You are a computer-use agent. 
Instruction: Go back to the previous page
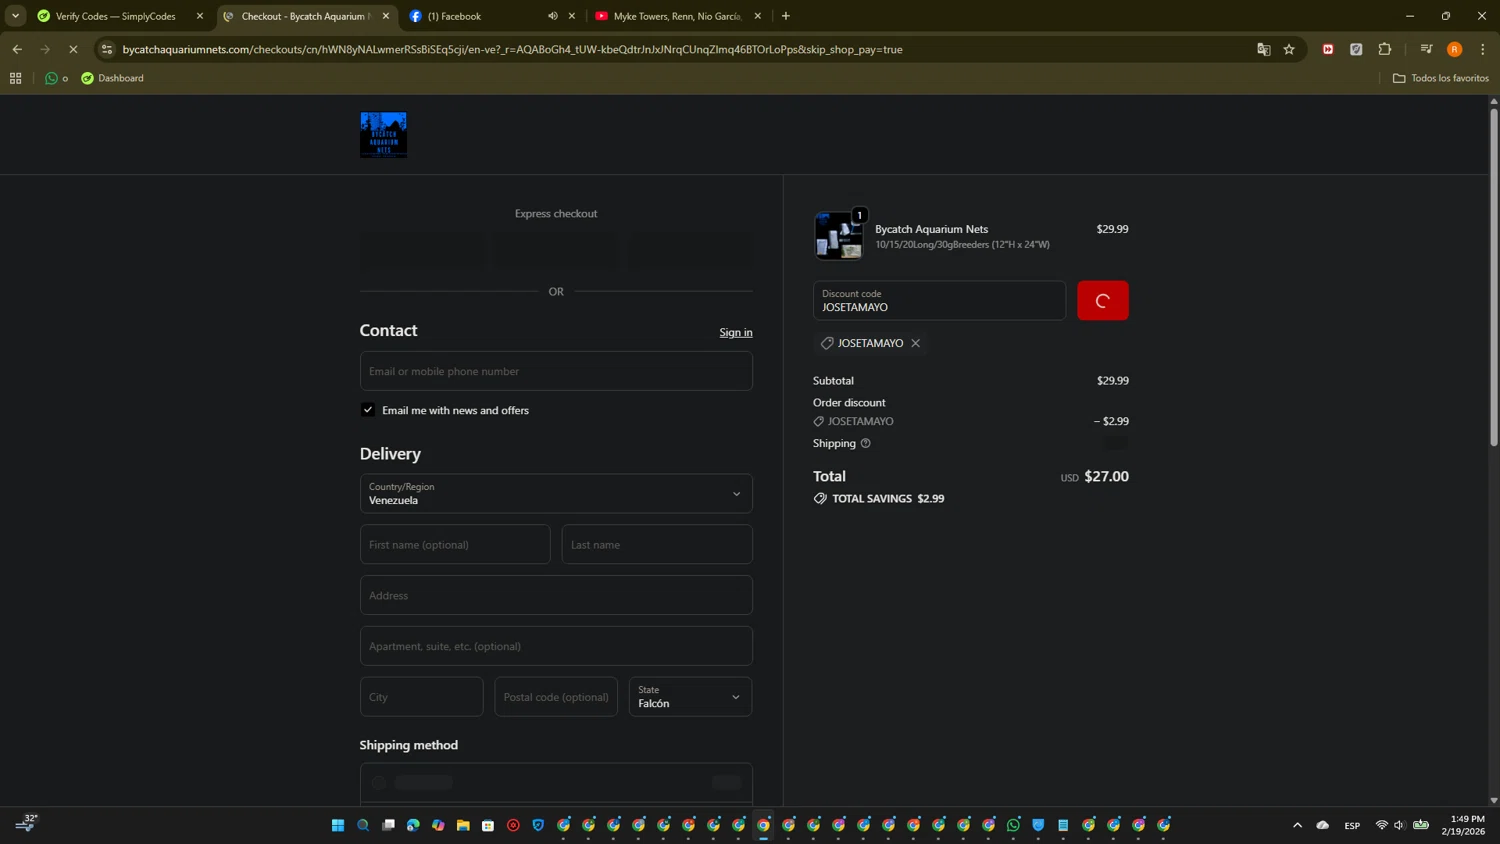click(x=17, y=49)
